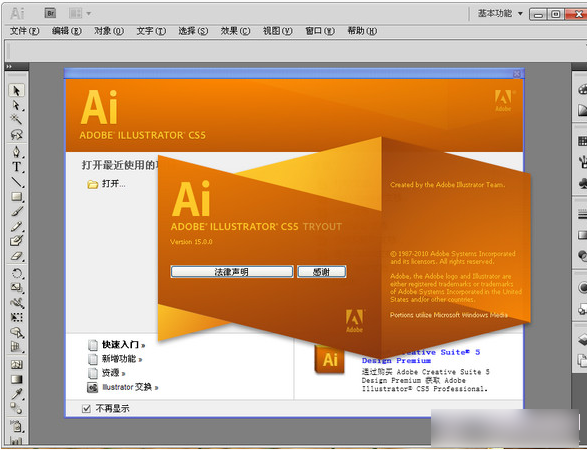
Task: Open the 文字(T) menu
Action: click(x=151, y=31)
